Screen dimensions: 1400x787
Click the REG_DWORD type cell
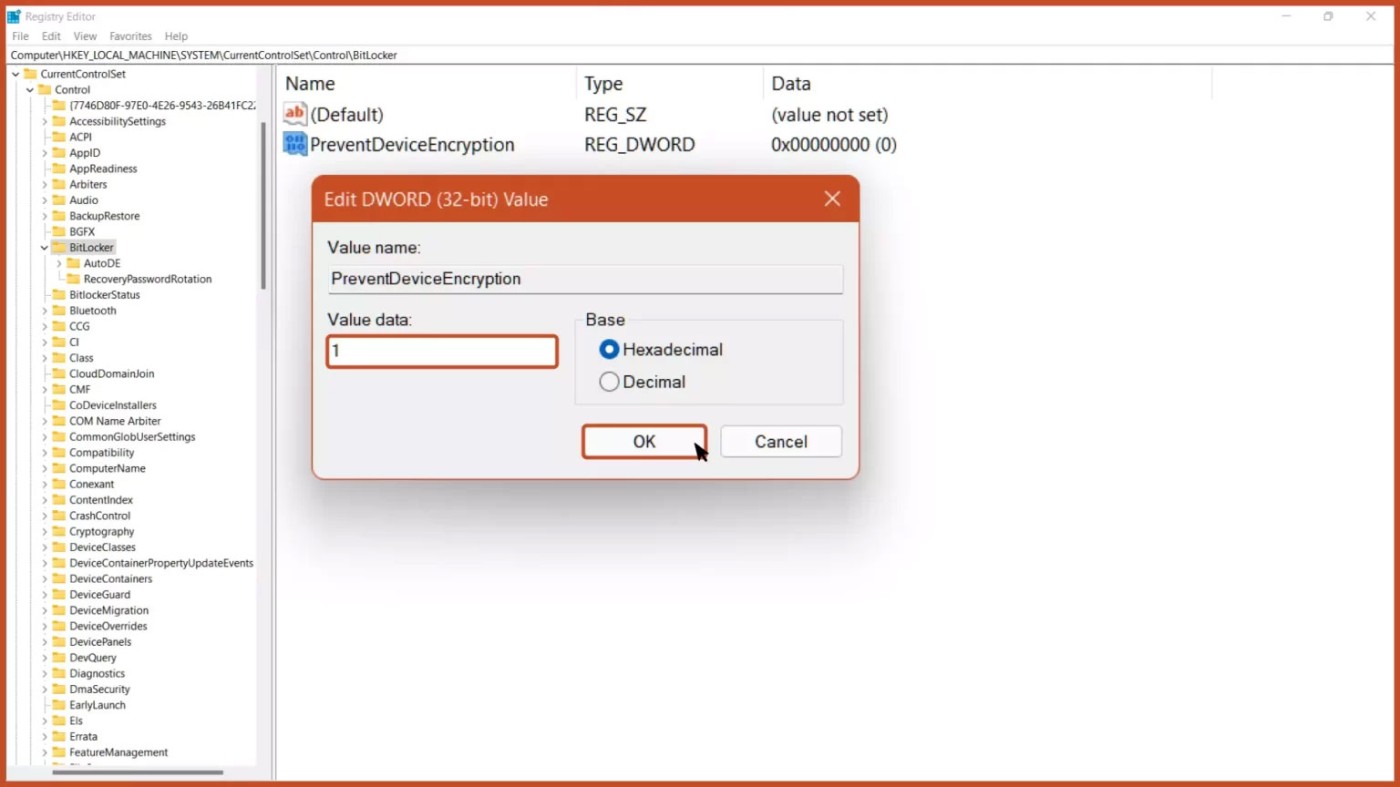tap(640, 144)
